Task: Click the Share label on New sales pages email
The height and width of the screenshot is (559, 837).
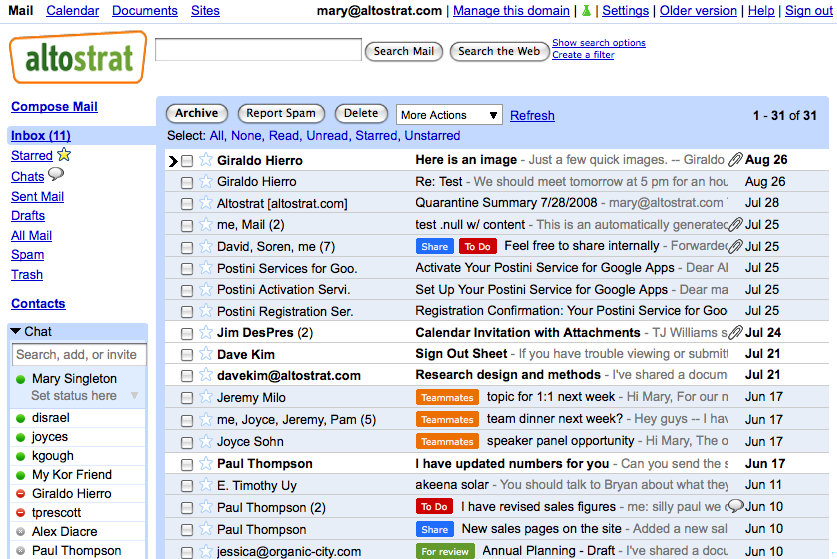Action: 435,529
